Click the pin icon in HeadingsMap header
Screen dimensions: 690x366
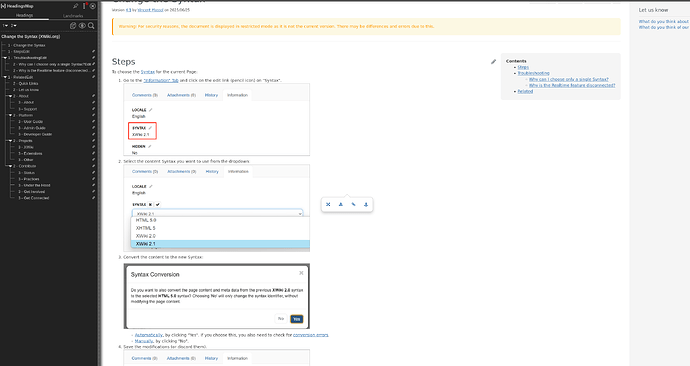pos(75,6)
